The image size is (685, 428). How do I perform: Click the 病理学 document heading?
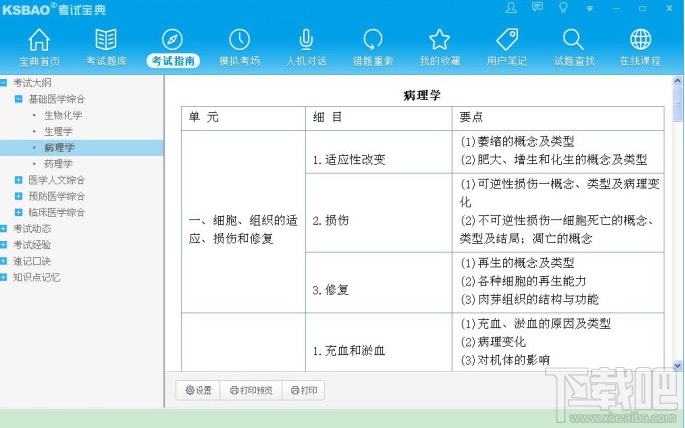(x=422, y=95)
